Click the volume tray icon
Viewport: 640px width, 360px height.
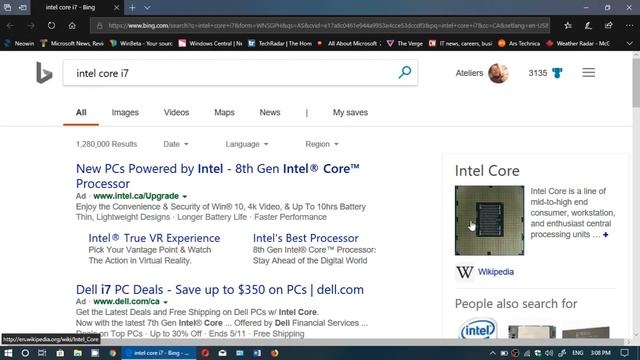(x=549, y=353)
